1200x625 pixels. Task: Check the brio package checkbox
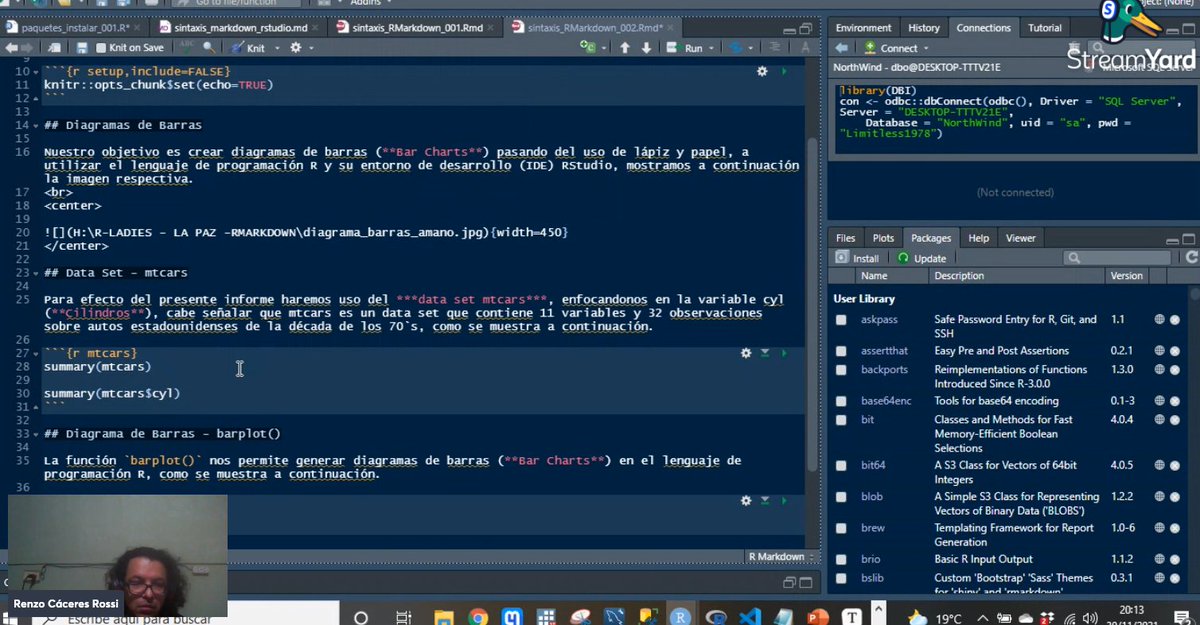[x=842, y=559]
